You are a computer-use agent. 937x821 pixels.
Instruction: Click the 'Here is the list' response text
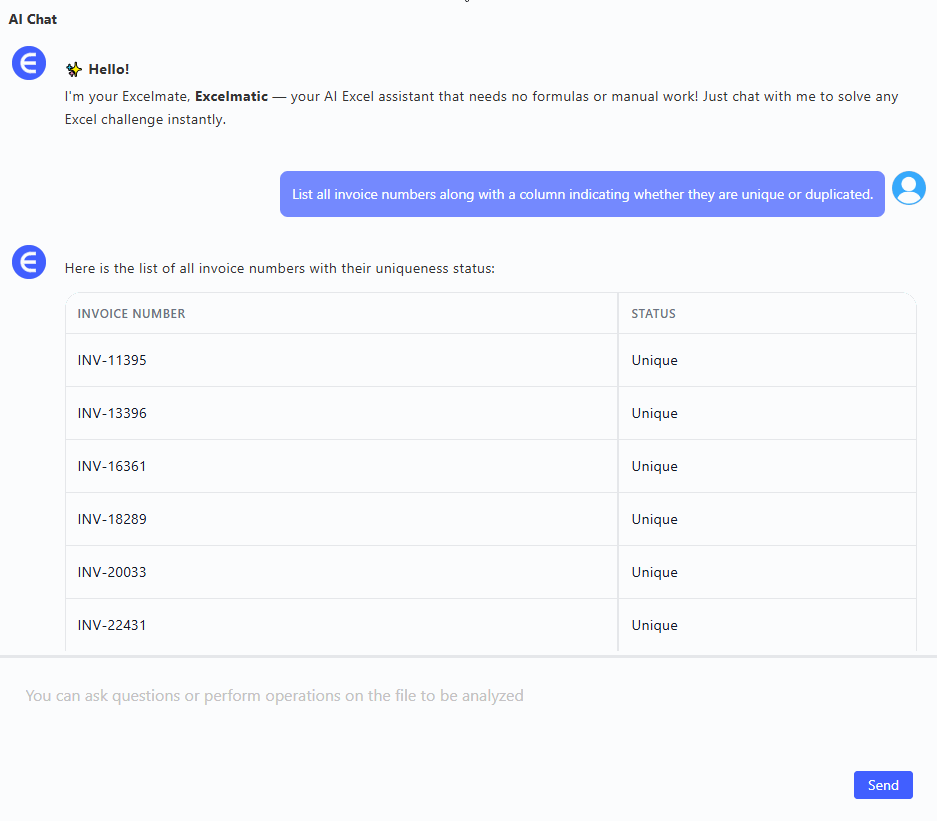click(x=279, y=268)
